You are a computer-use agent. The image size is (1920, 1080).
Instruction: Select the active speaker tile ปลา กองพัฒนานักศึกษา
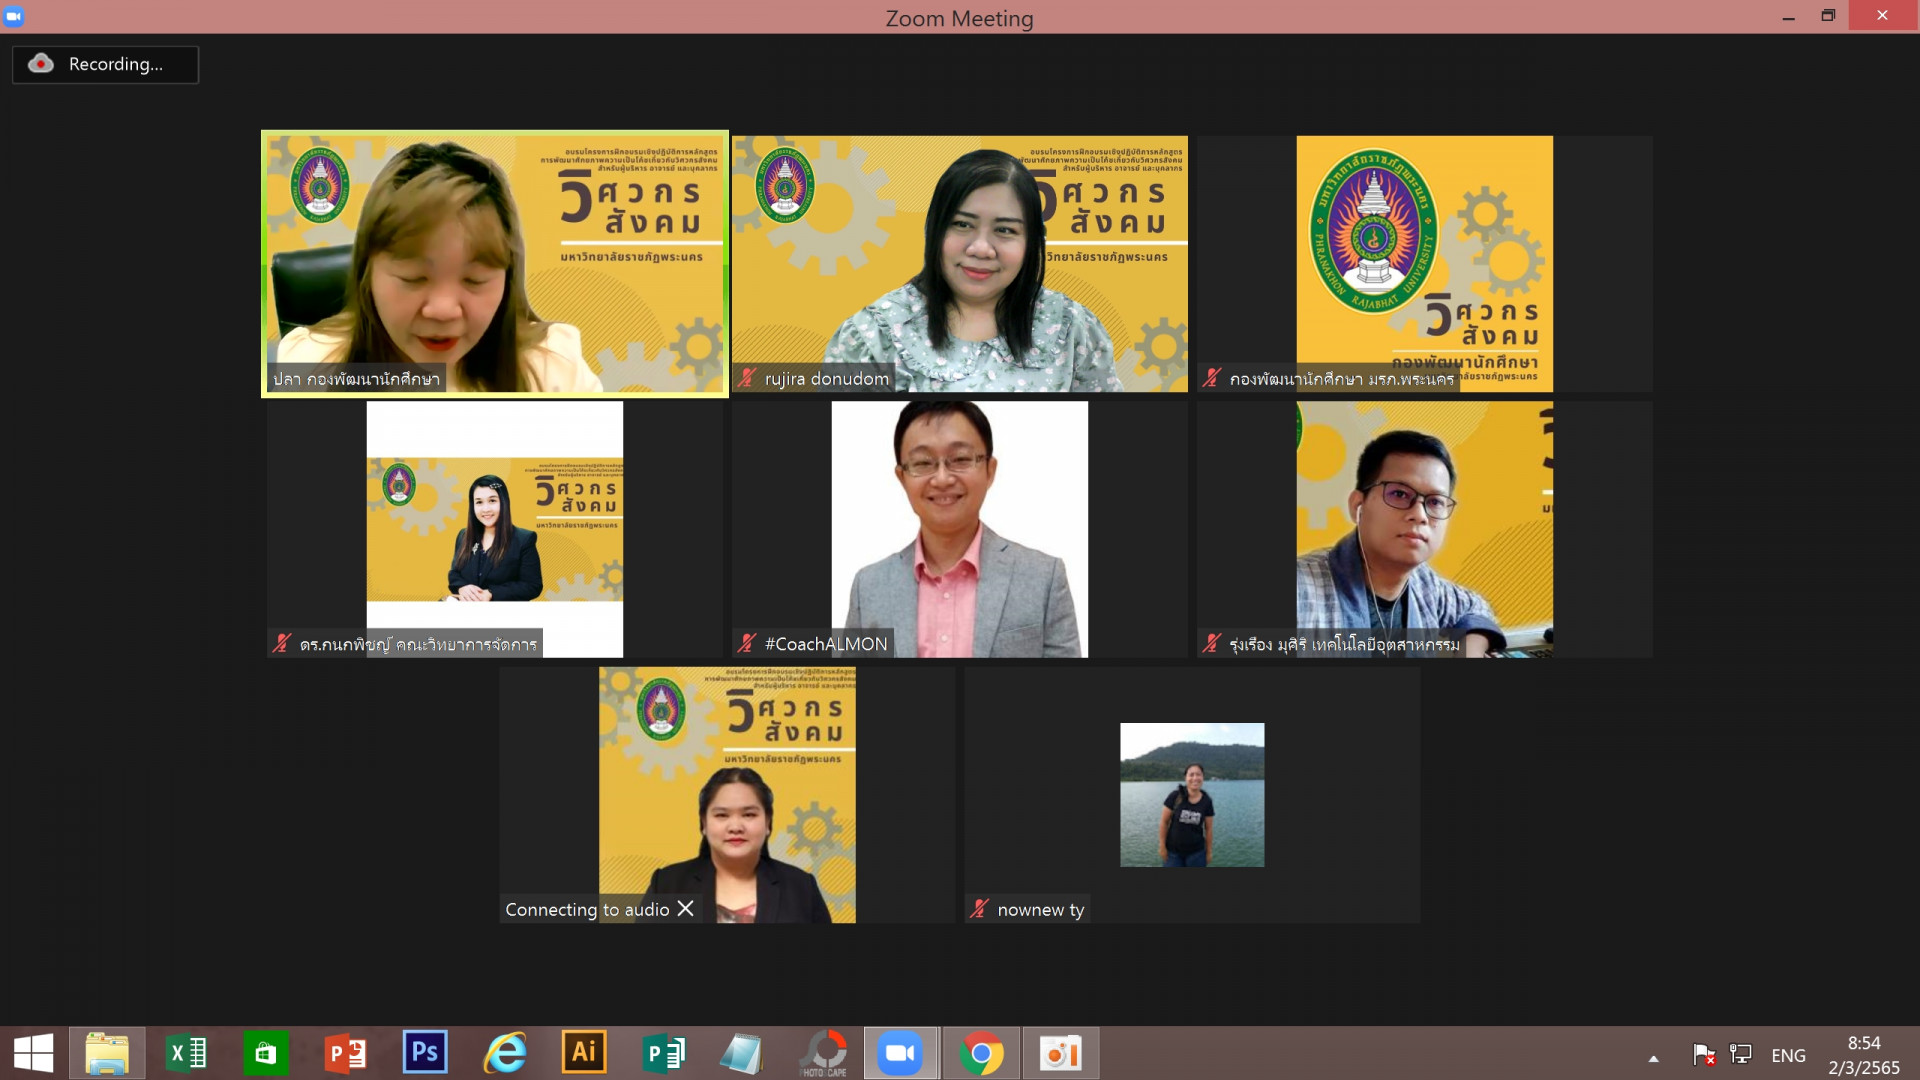(x=495, y=264)
